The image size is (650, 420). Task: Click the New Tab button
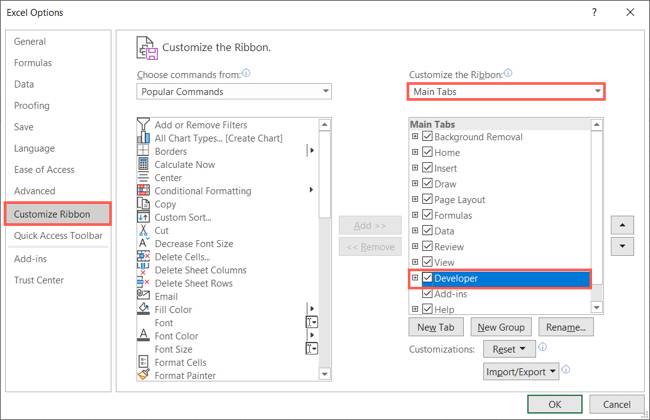pos(436,327)
